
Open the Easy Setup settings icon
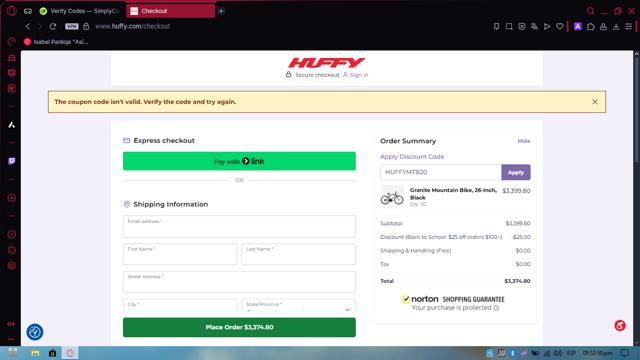tap(629, 27)
